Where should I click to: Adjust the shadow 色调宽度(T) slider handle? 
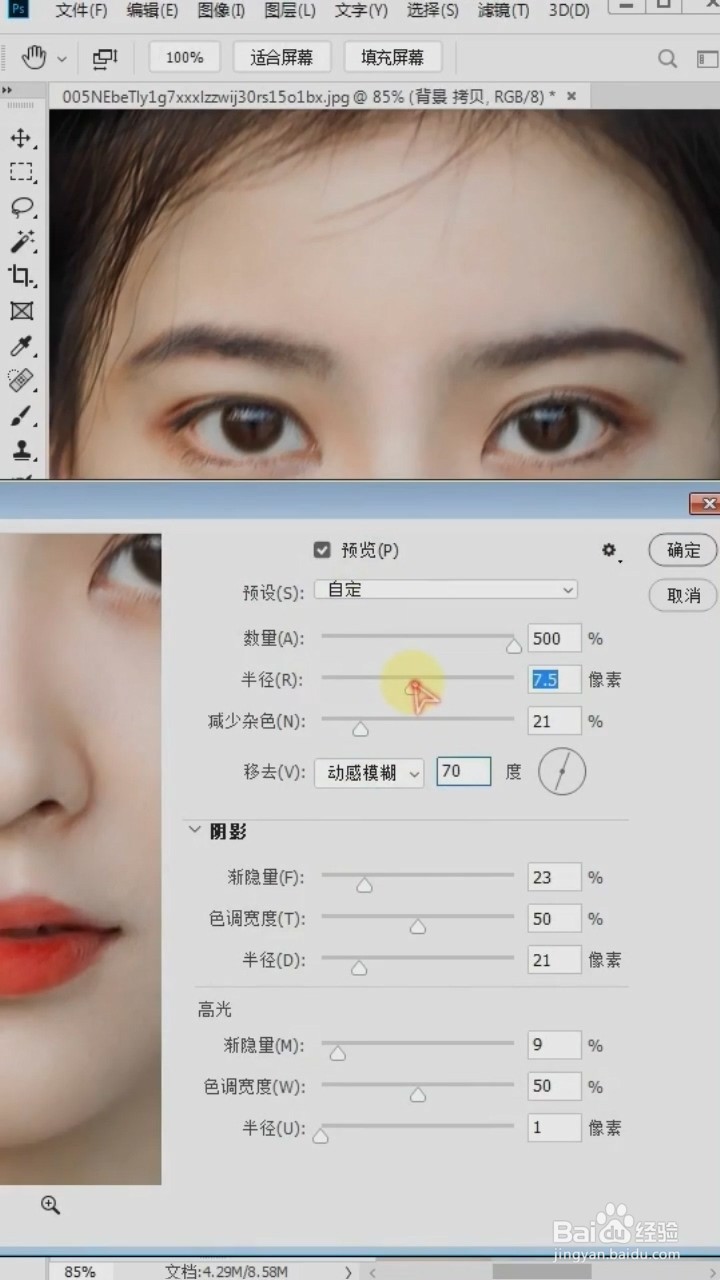point(418,927)
